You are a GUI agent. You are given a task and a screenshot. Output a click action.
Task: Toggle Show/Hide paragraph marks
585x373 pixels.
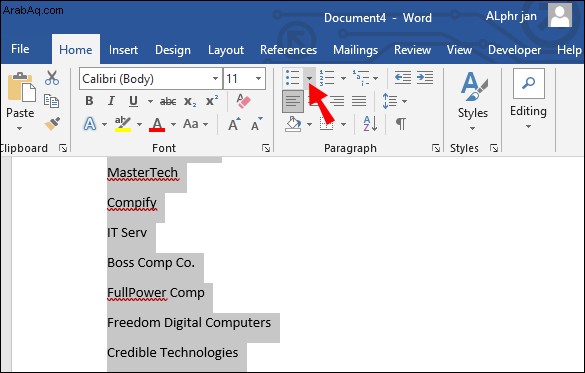(x=401, y=124)
